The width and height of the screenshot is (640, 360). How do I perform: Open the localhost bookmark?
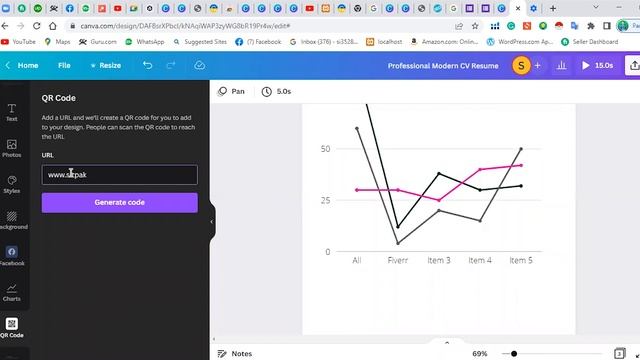[x=384, y=42]
